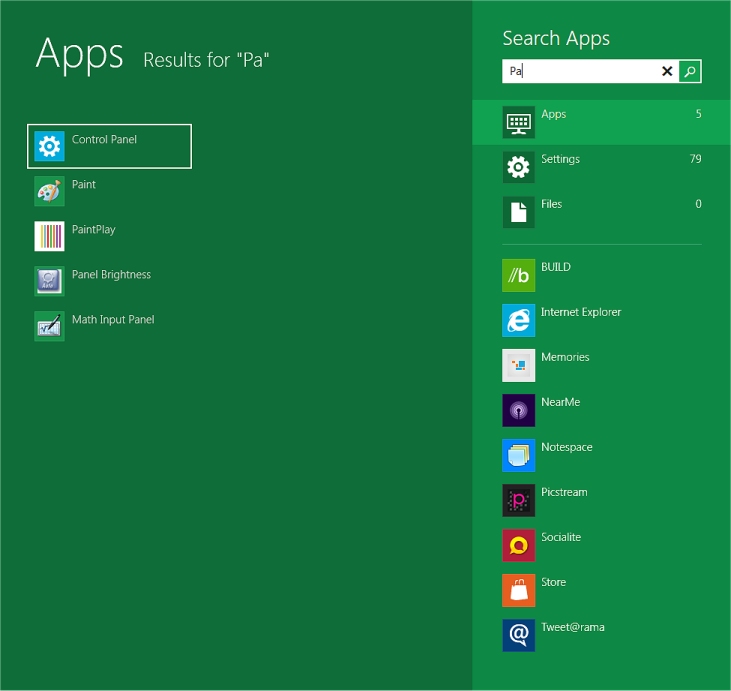The image size is (731, 691).
Task: Click the Paint result label
Action: pyautogui.click(x=84, y=185)
